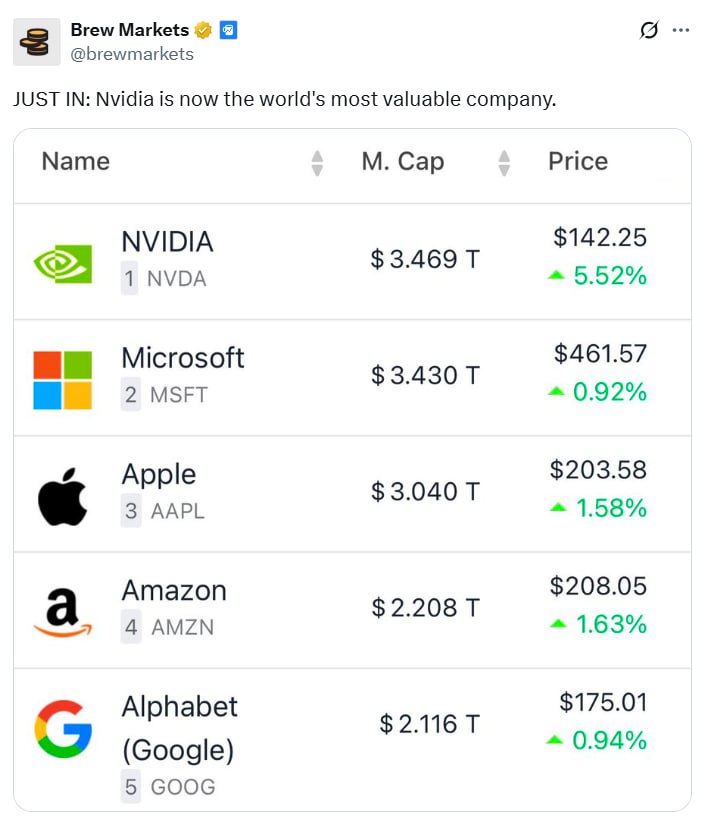Open Brew Markets display name
The height and width of the screenshot is (820, 711).
pyautogui.click(x=130, y=30)
